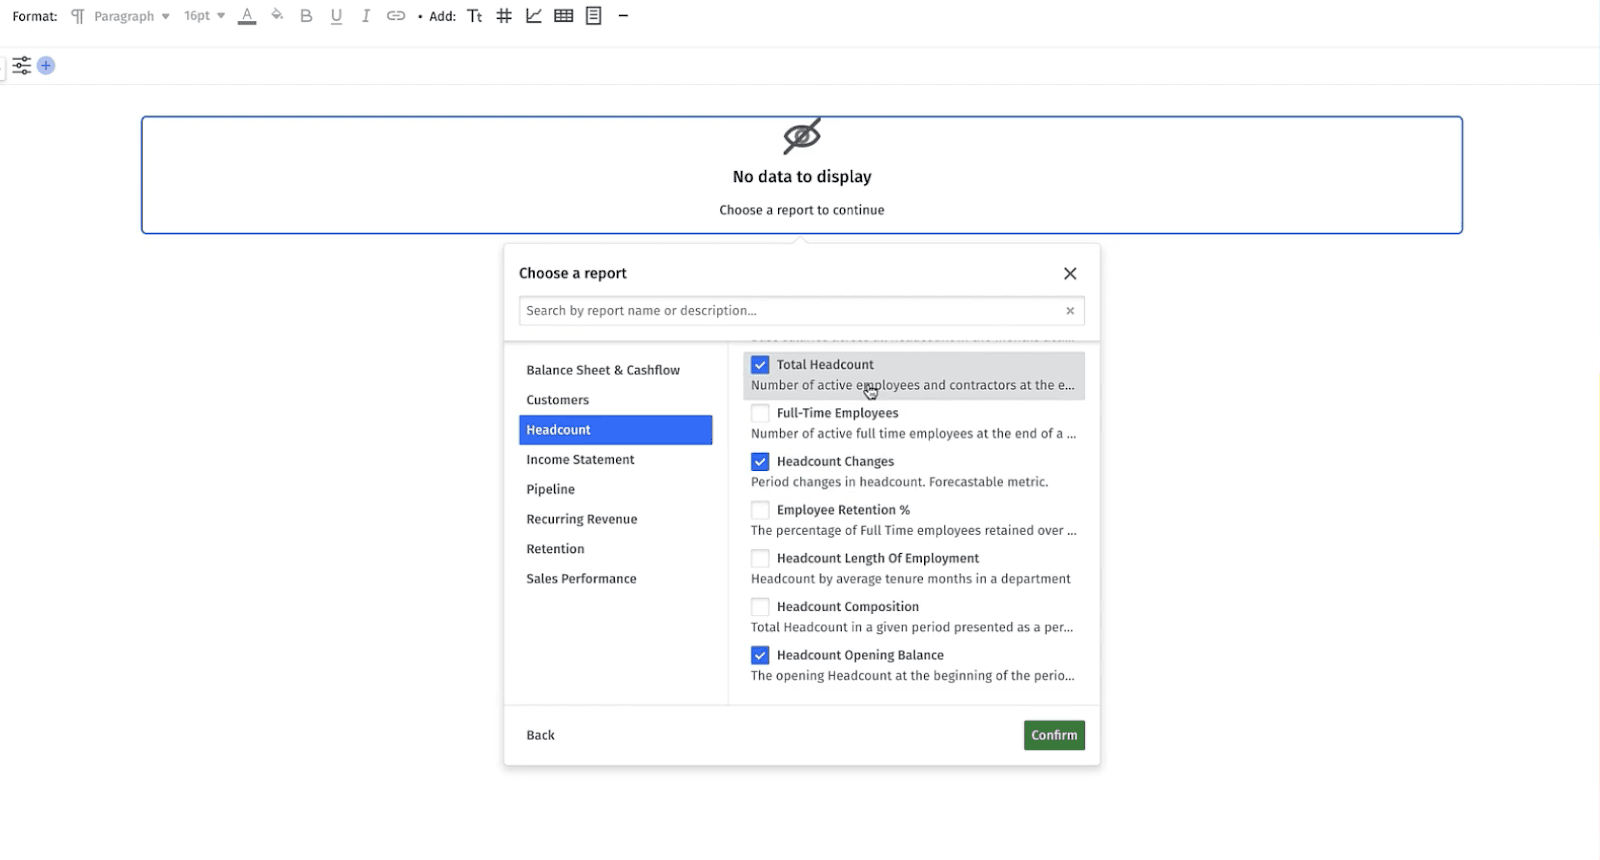Toggle bold formatting

click(306, 16)
